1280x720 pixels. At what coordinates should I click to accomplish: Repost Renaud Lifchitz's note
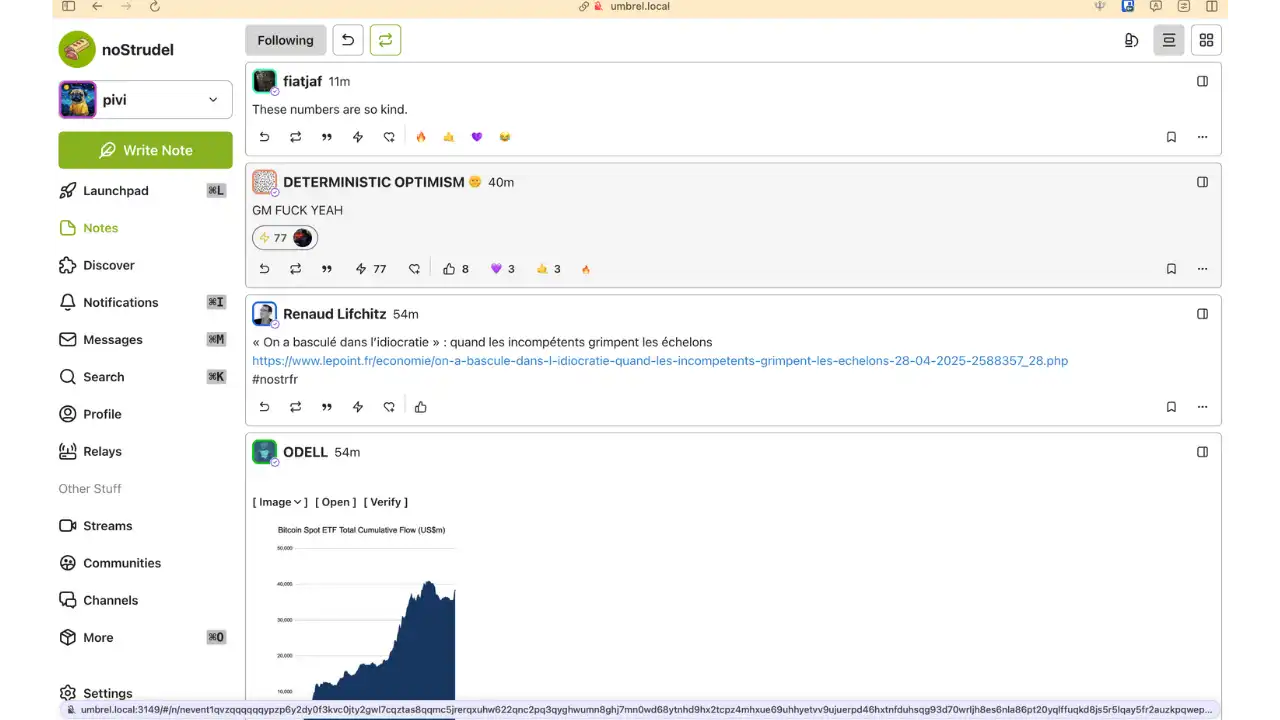(x=295, y=407)
